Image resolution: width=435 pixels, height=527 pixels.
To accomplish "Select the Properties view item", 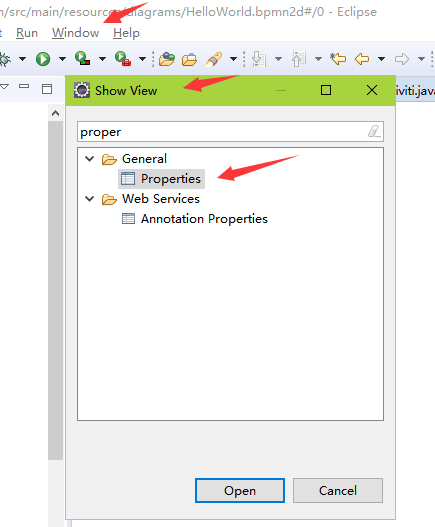I will click(x=161, y=179).
